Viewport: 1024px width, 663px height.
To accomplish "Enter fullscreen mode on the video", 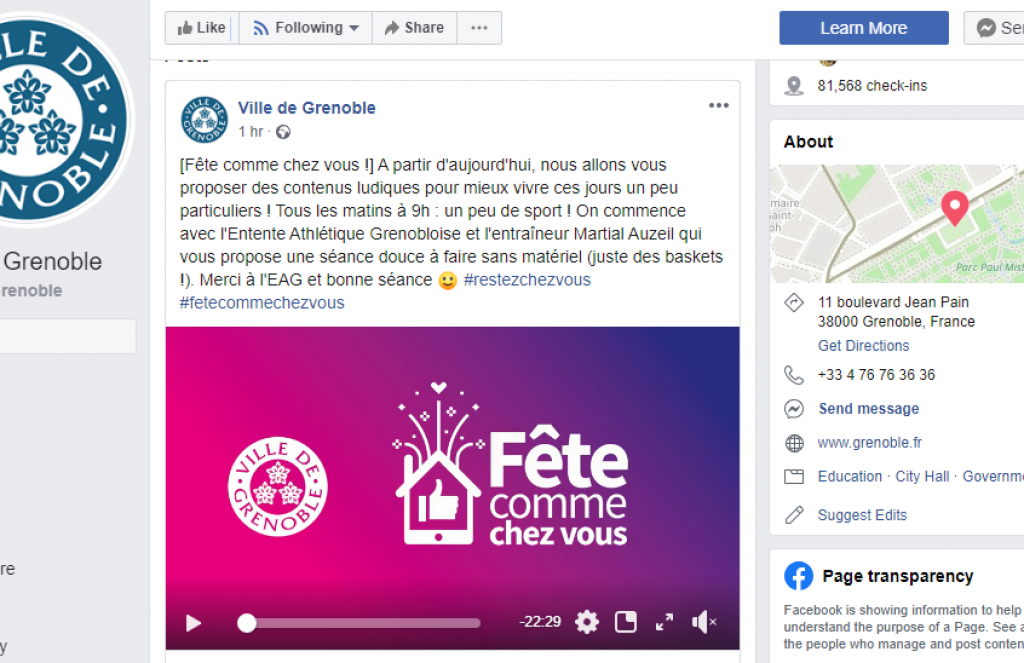I will point(664,622).
